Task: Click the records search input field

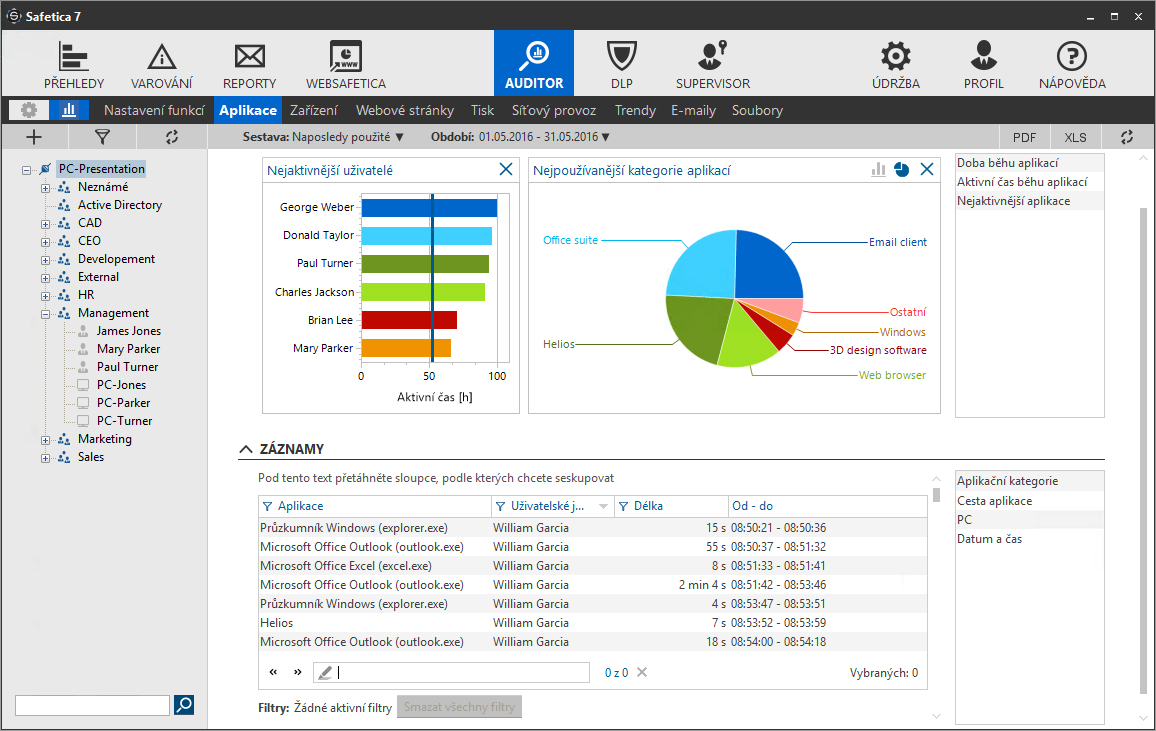Action: [451, 672]
